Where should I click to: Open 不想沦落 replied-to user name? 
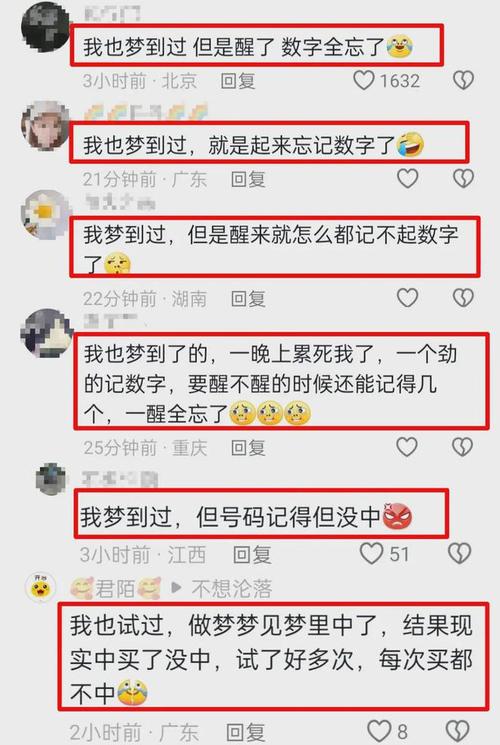point(232,589)
